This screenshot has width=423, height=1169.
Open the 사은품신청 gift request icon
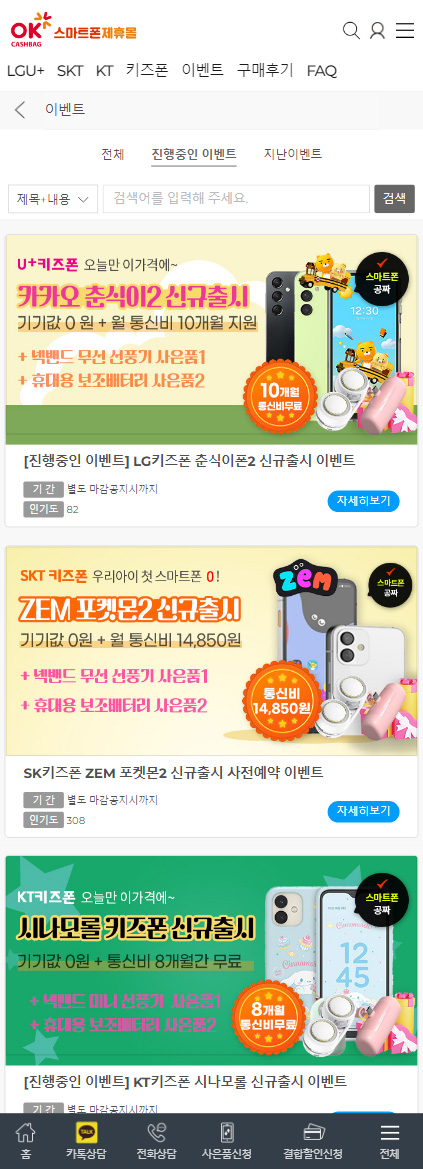pos(228,1141)
